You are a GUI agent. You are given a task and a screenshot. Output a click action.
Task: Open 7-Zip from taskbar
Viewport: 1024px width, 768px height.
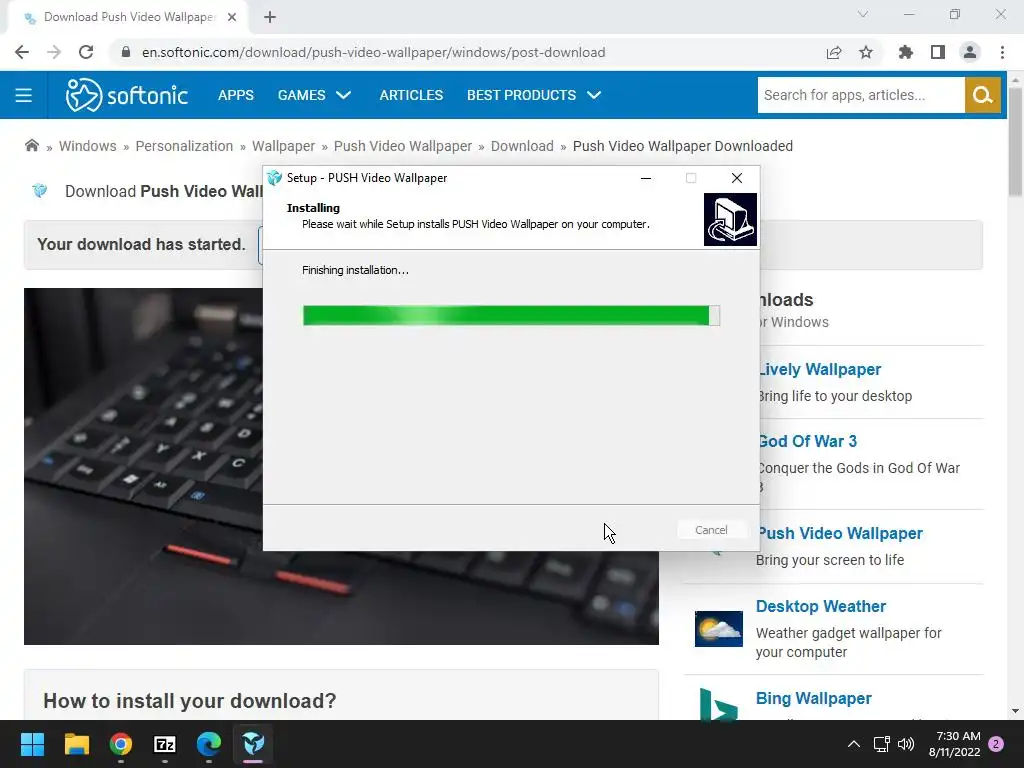pos(165,744)
